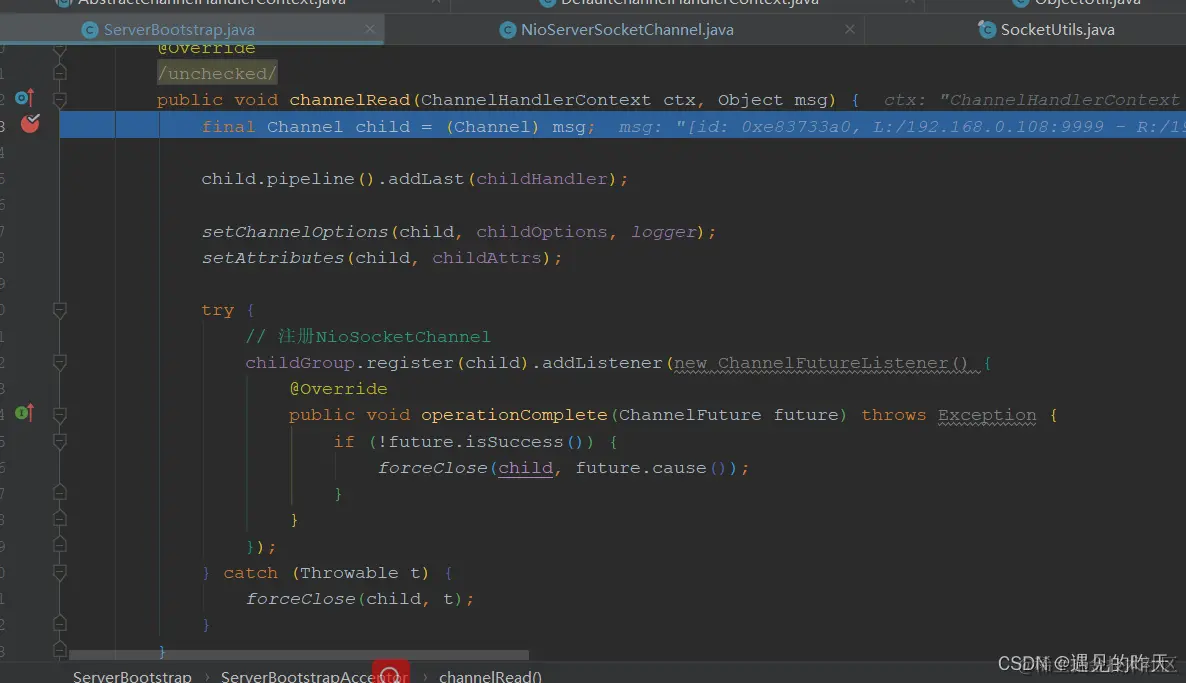
Task: Collapse the channelRead method using its fold marker
Action: point(60,99)
